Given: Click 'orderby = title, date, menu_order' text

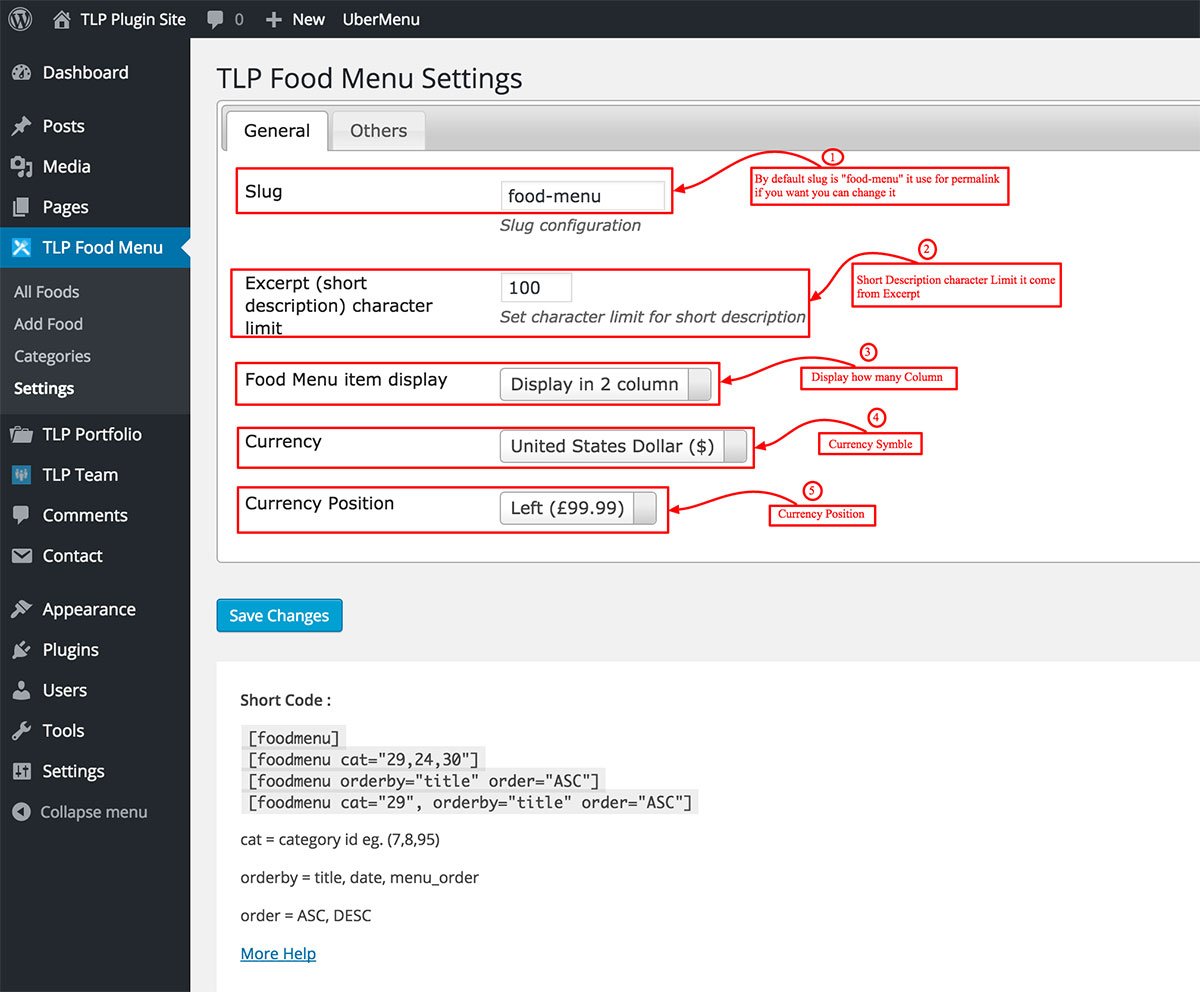Looking at the screenshot, I should 360,878.
